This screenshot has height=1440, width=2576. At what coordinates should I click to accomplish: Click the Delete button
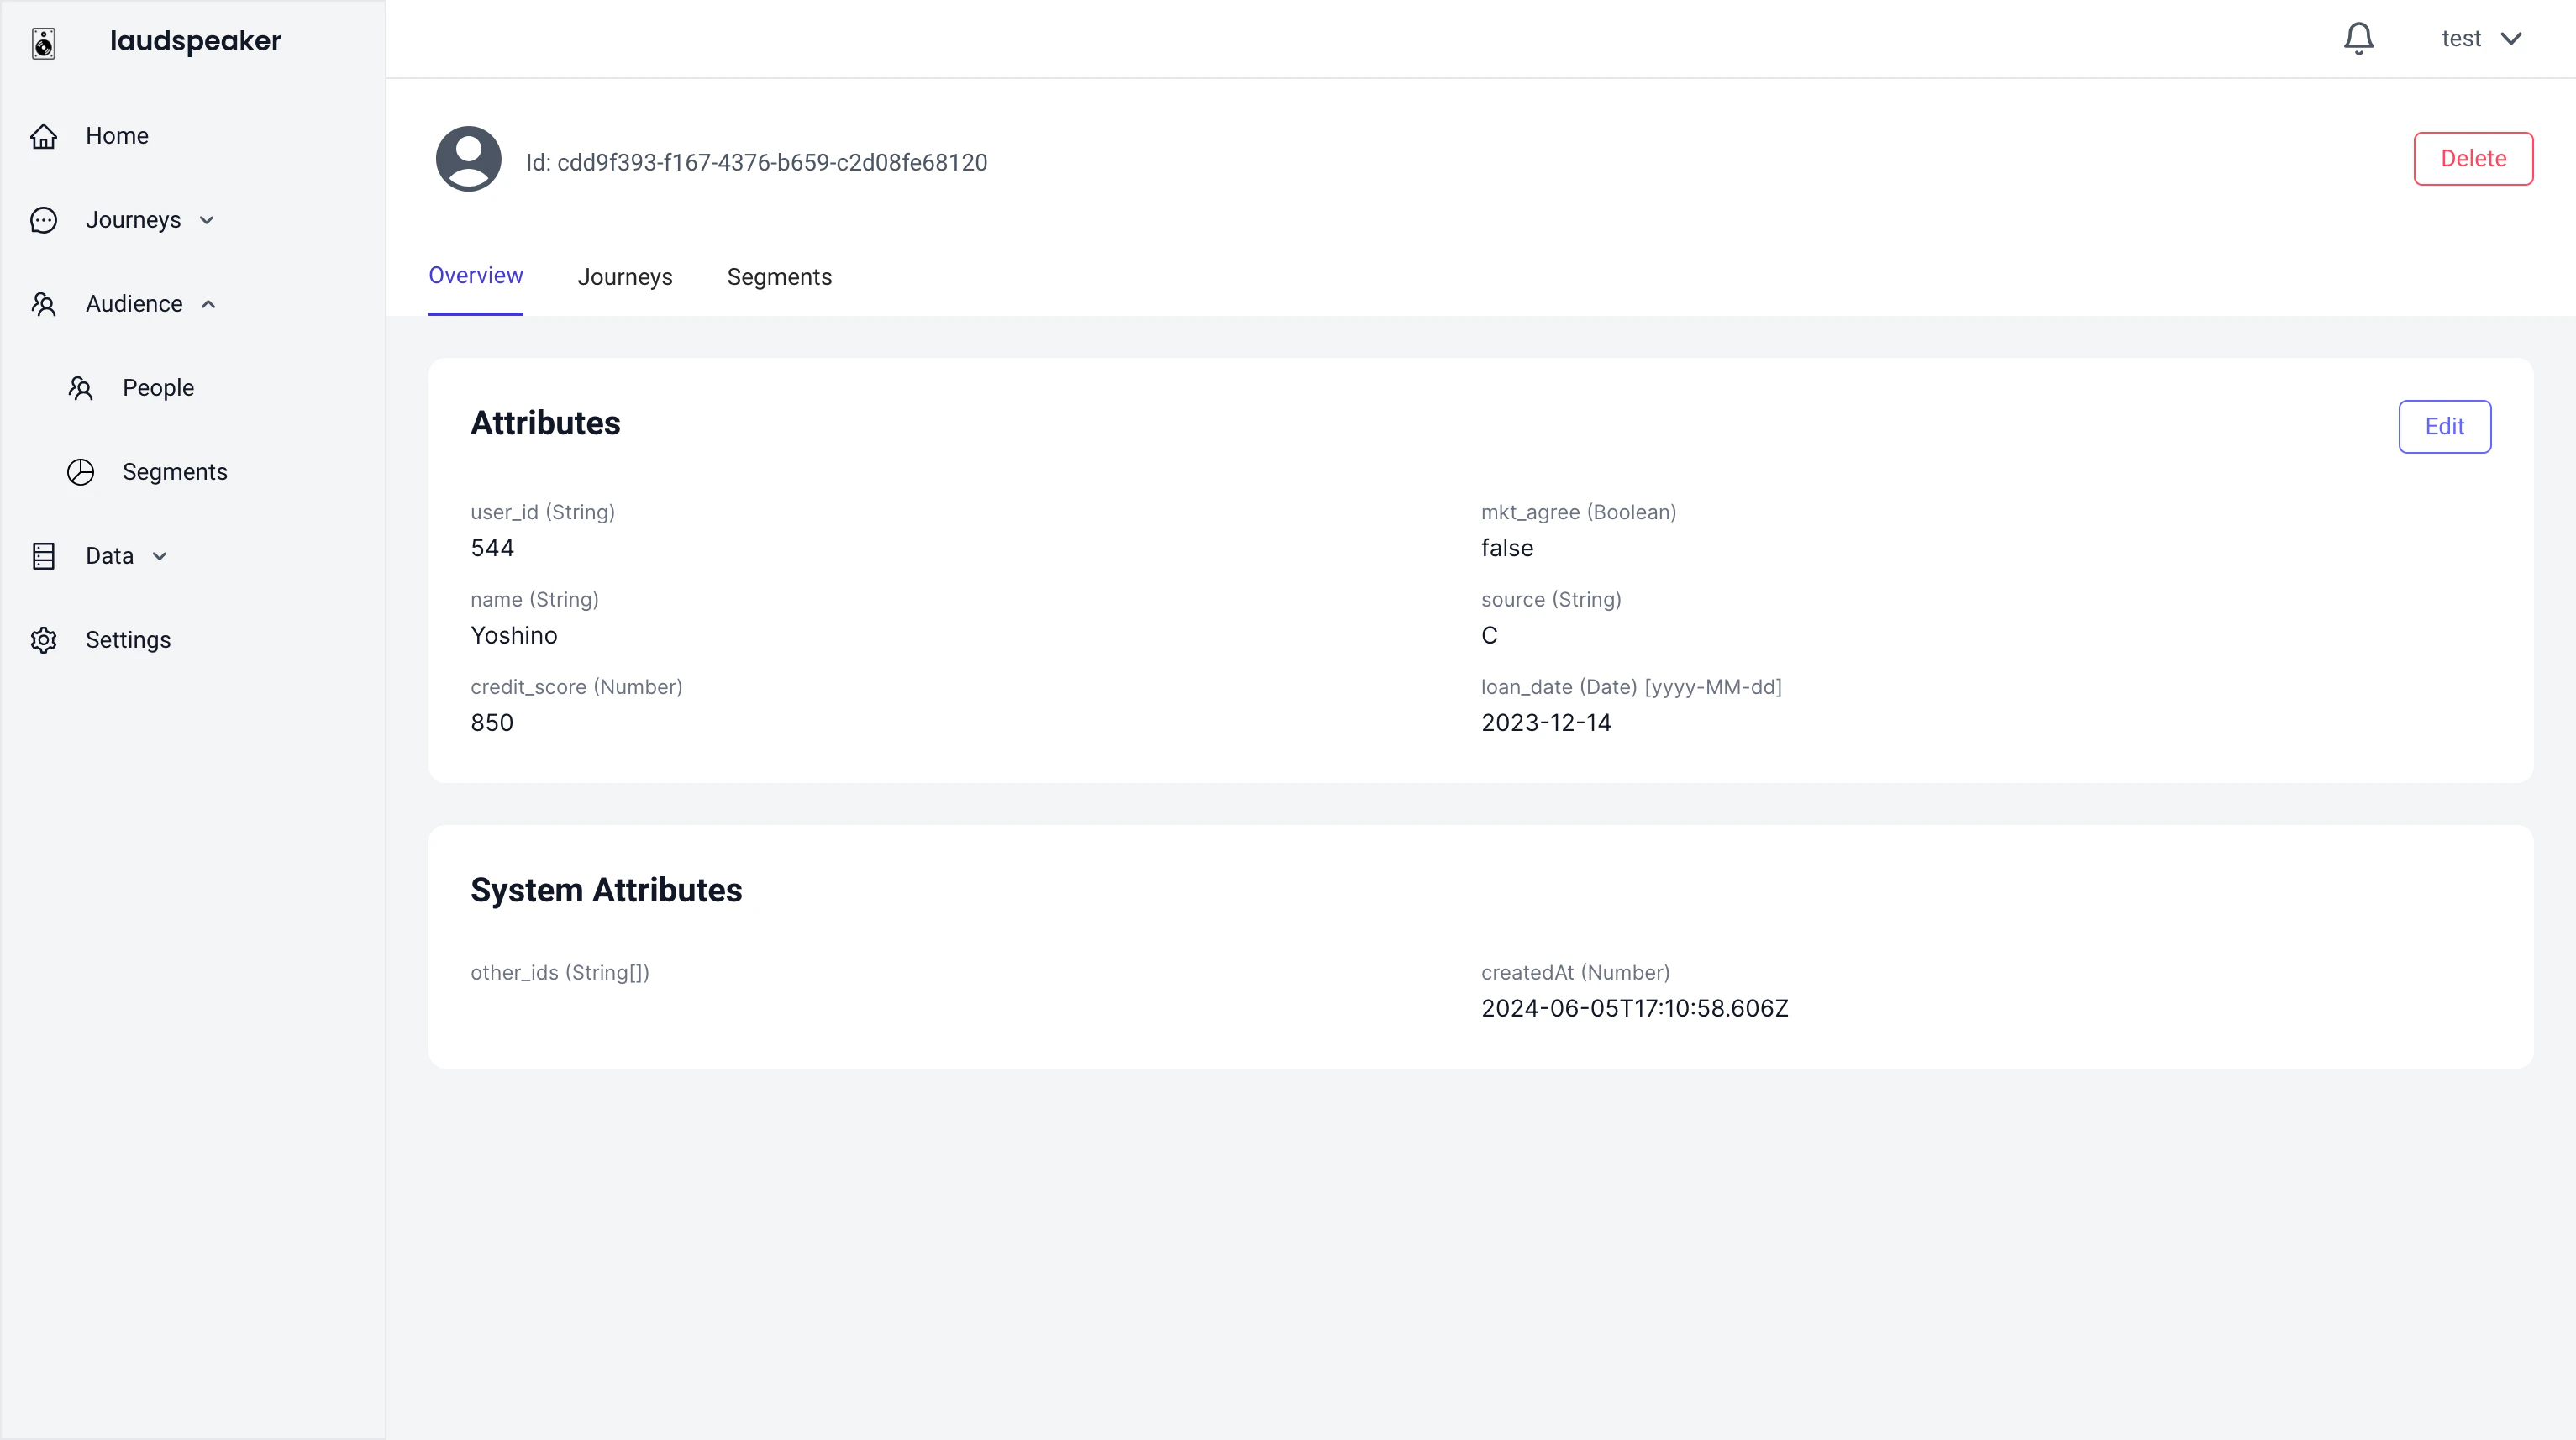pyautogui.click(x=2473, y=158)
